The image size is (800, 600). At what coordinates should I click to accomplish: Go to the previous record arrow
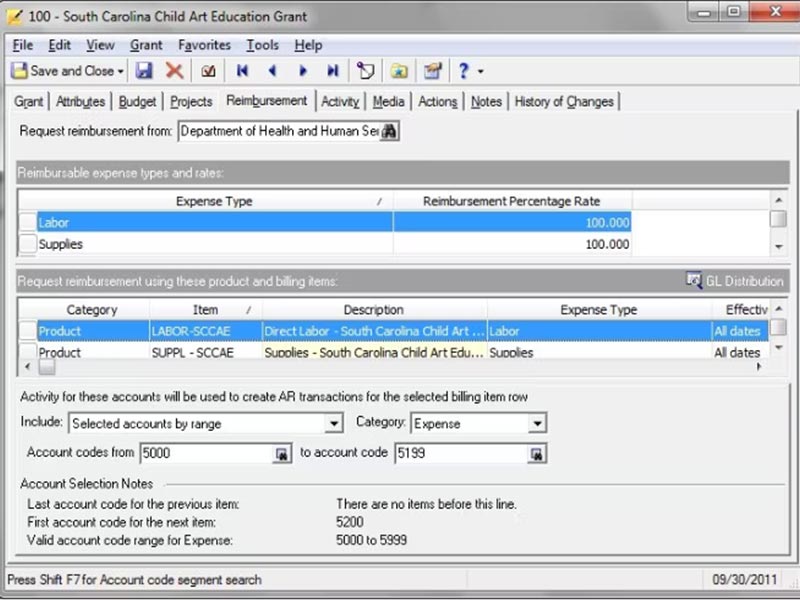[272, 71]
